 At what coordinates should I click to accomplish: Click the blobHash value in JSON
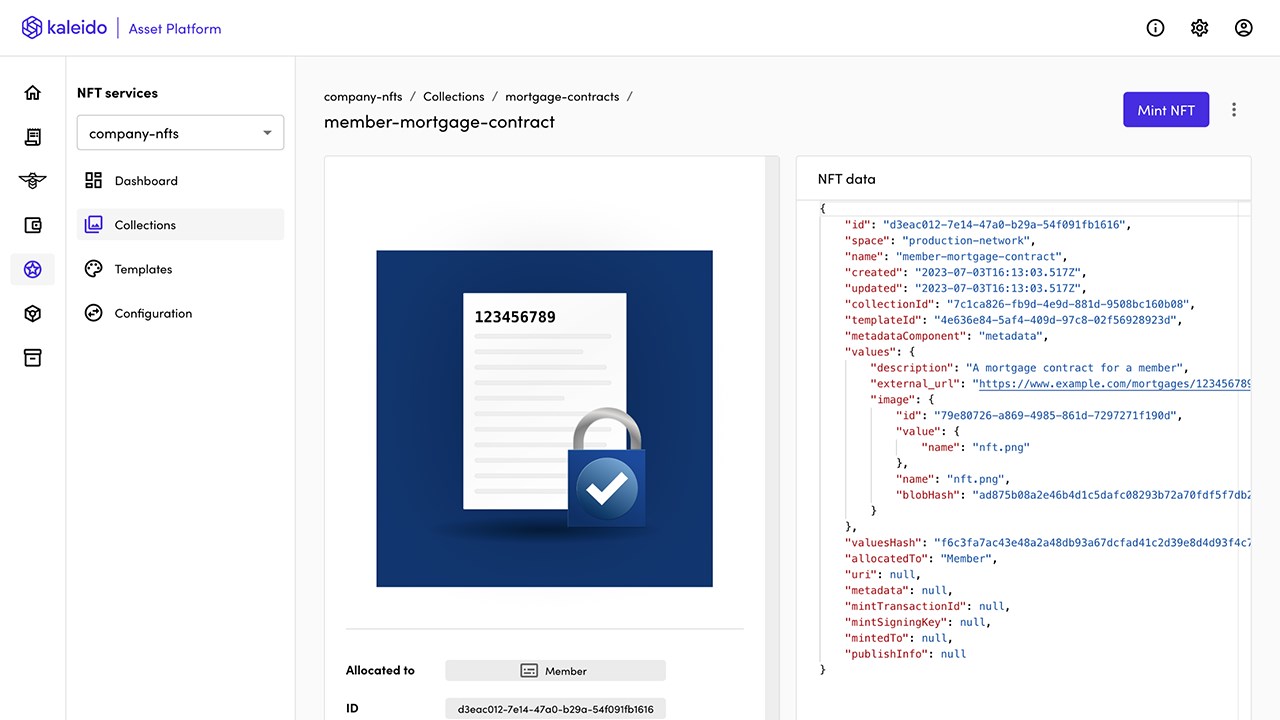pos(1111,495)
